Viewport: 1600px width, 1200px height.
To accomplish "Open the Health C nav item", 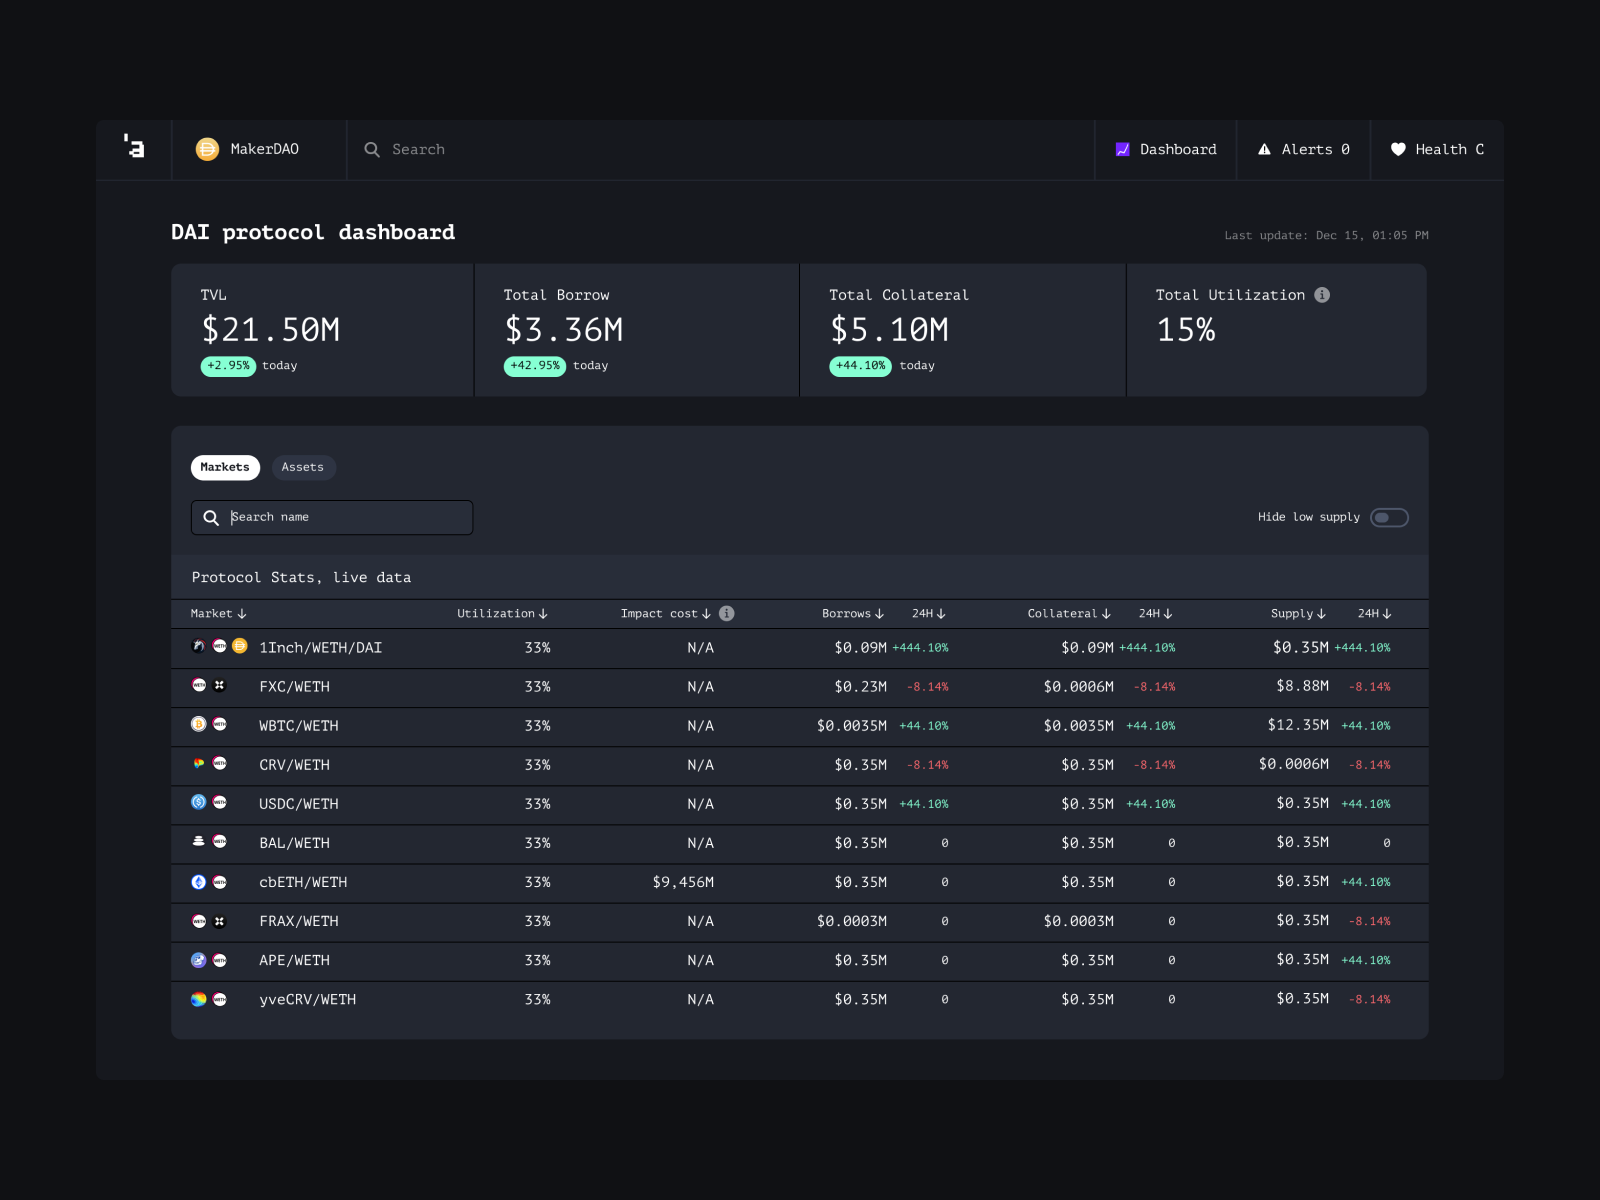I will [x=1437, y=149].
